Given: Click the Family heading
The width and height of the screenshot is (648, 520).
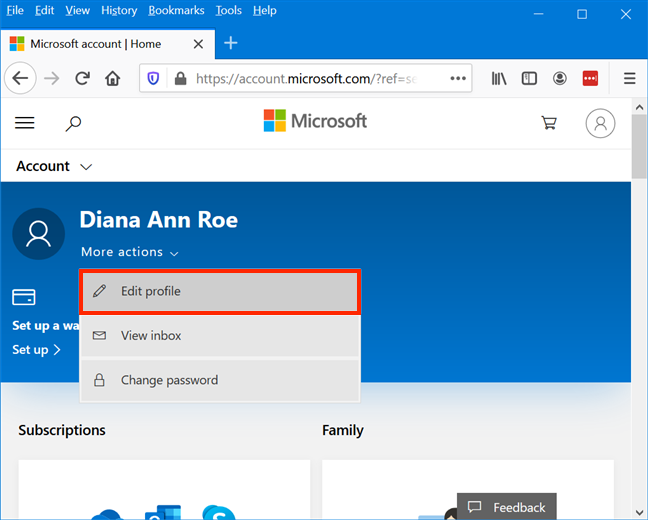Looking at the screenshot, I should point(343,430).
